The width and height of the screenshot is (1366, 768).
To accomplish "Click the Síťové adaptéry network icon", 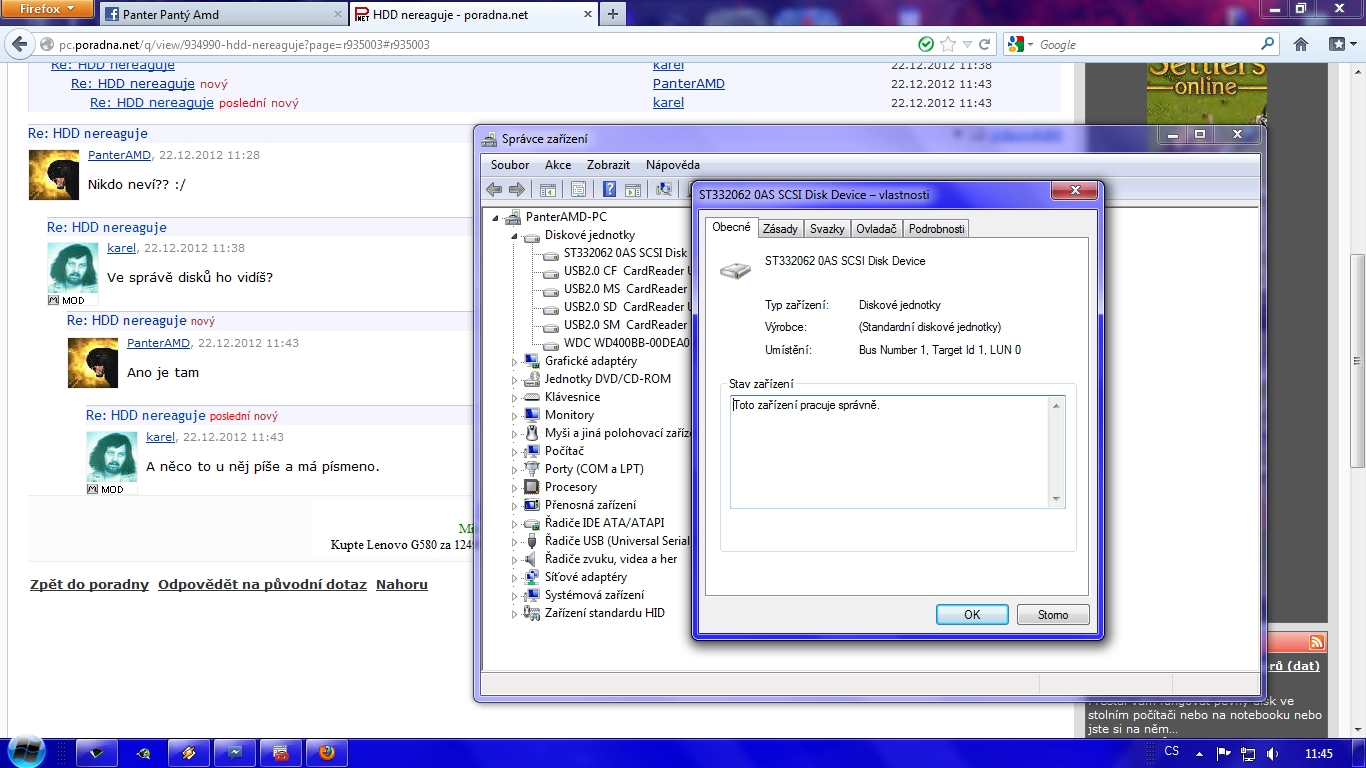I will pos(532,577).
